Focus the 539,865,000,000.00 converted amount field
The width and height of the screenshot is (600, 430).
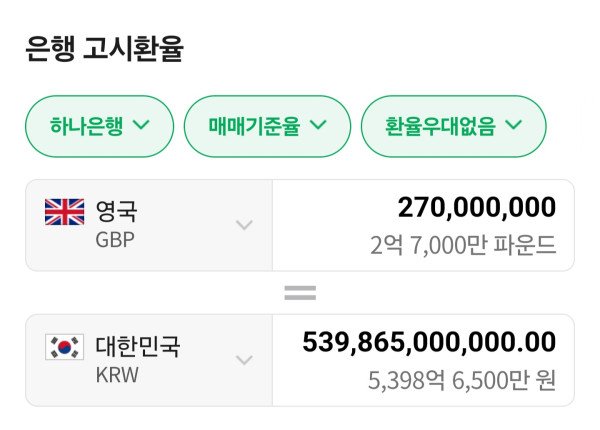click(429, 342)
